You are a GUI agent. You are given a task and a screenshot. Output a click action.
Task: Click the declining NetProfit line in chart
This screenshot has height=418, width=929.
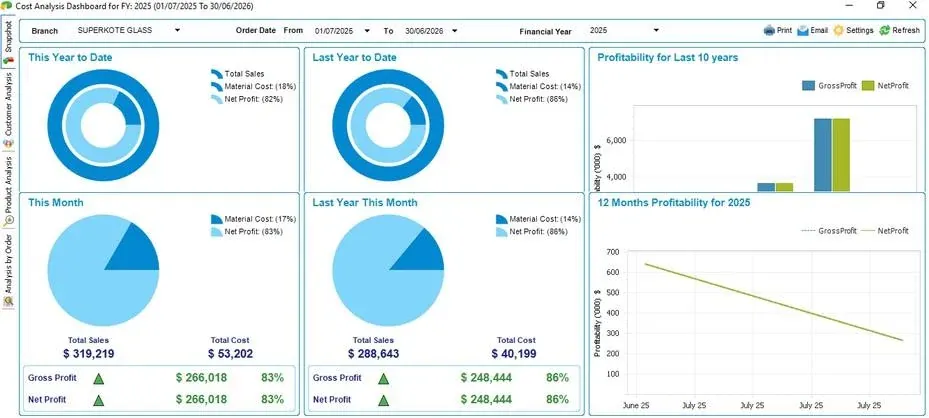773,302
